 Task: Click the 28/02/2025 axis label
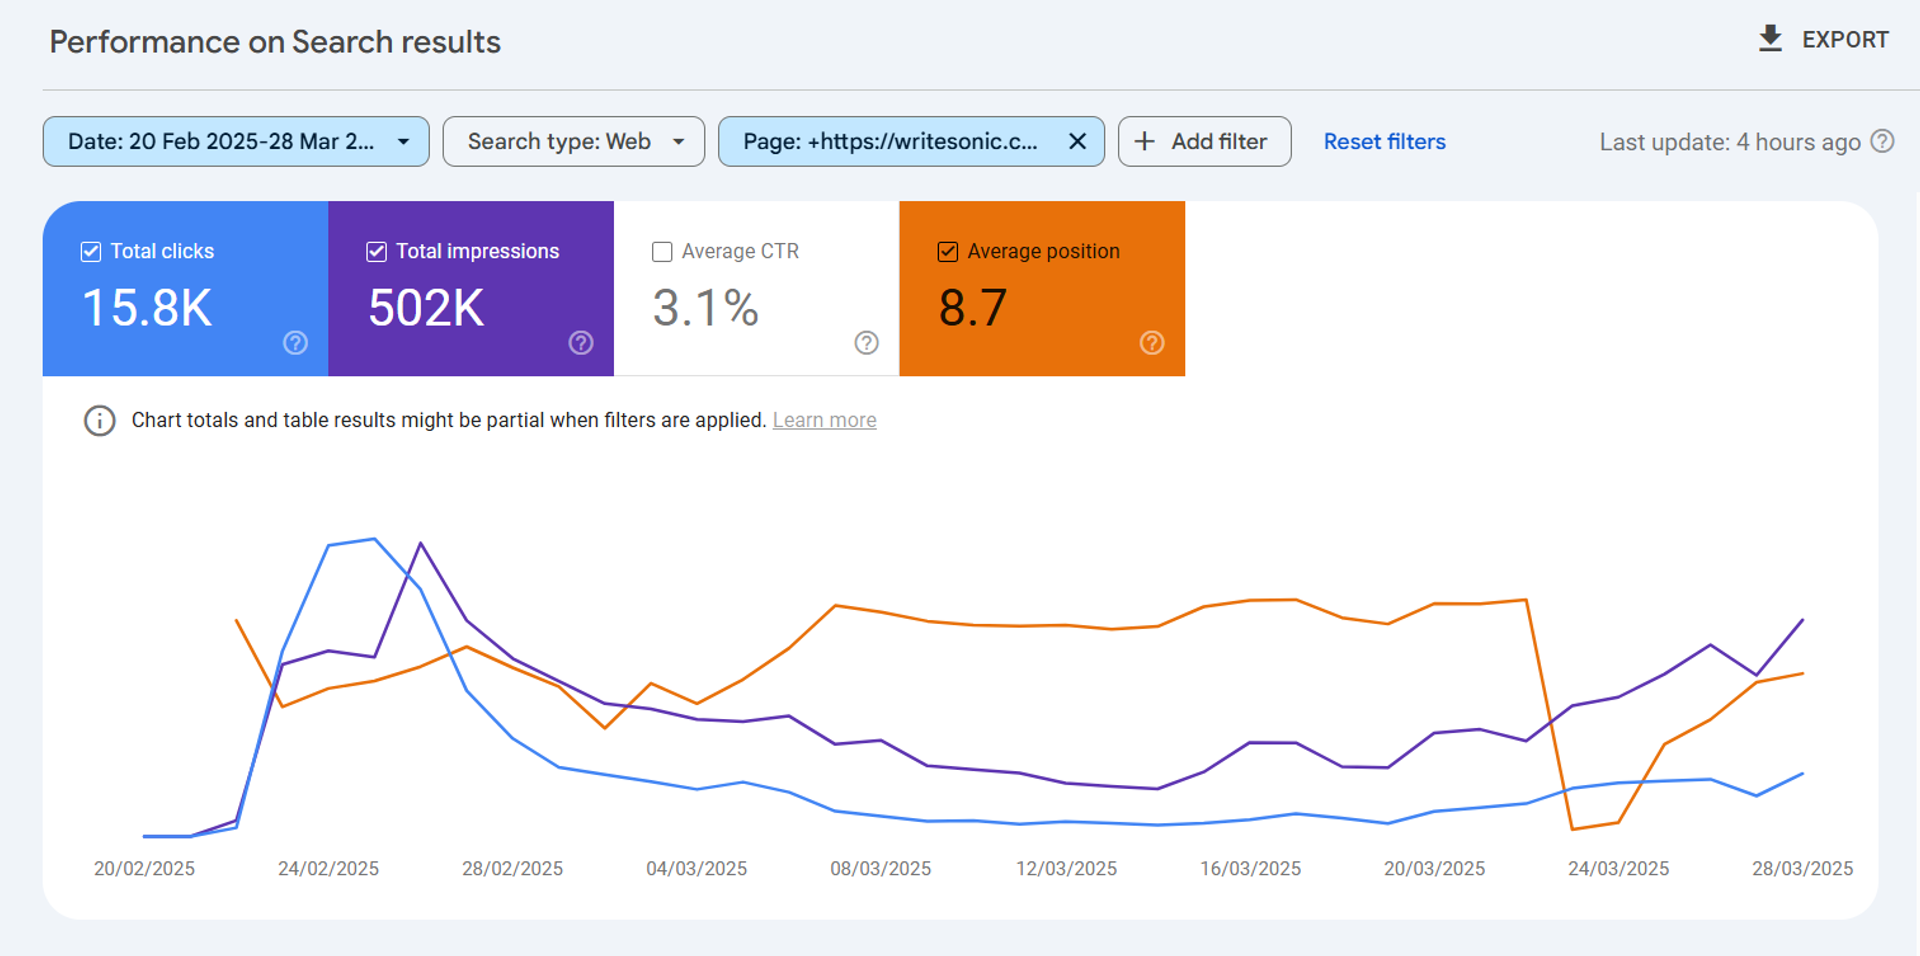click(512, 868)
